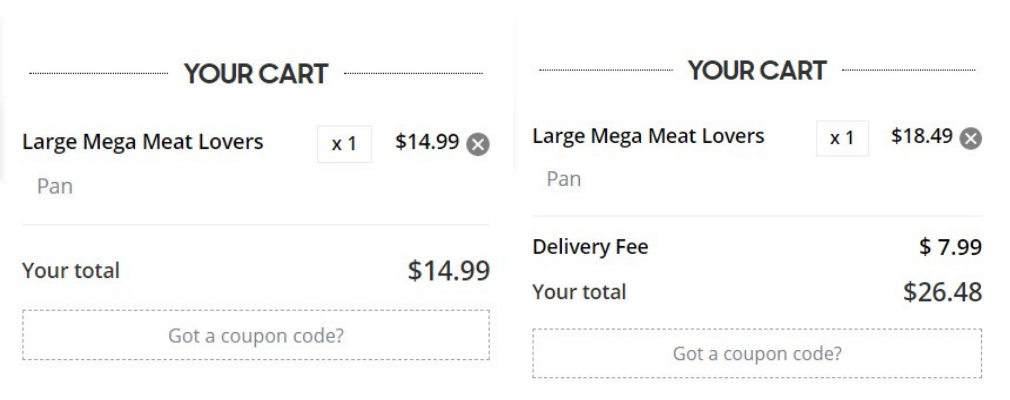This screenshot has width=1010, height=400.
Task: Select Large Mega Meat Lovers in the $14.99 cart
Action: click(x=143, y=142)
